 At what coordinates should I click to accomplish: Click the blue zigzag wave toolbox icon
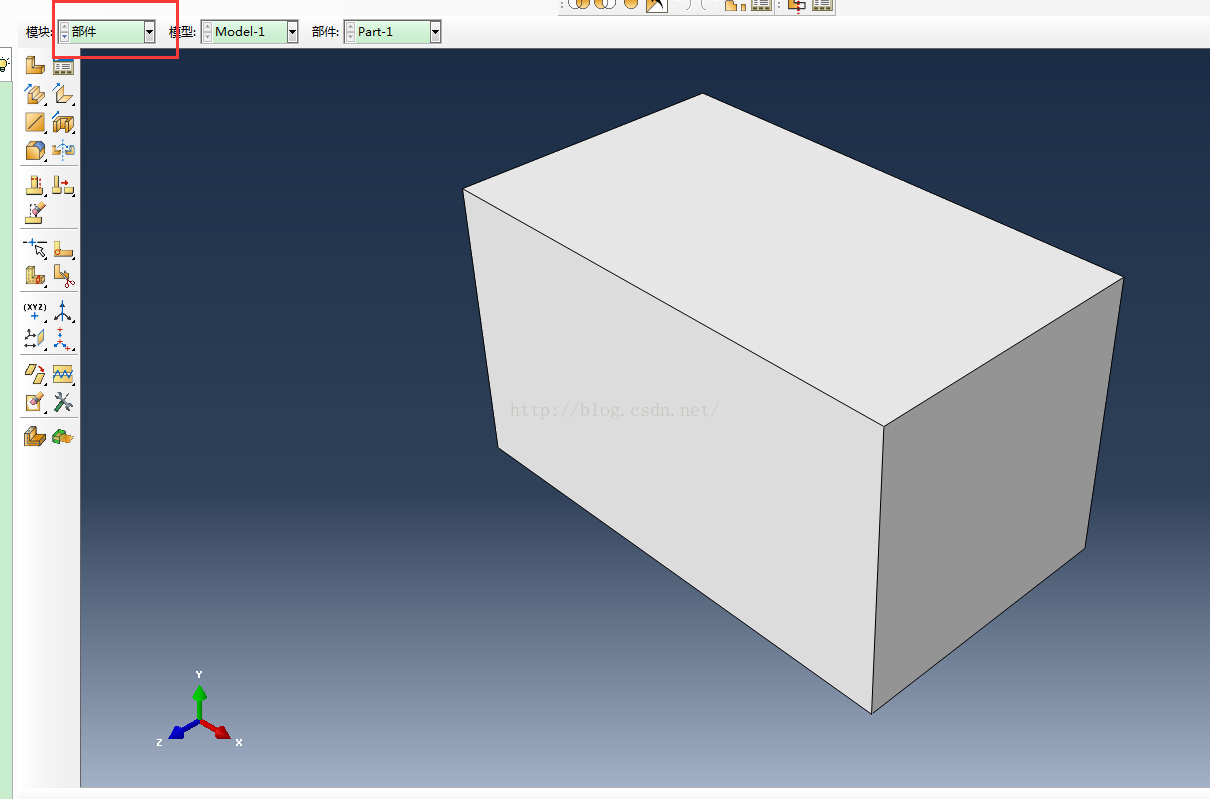click(x=63, y=374)
